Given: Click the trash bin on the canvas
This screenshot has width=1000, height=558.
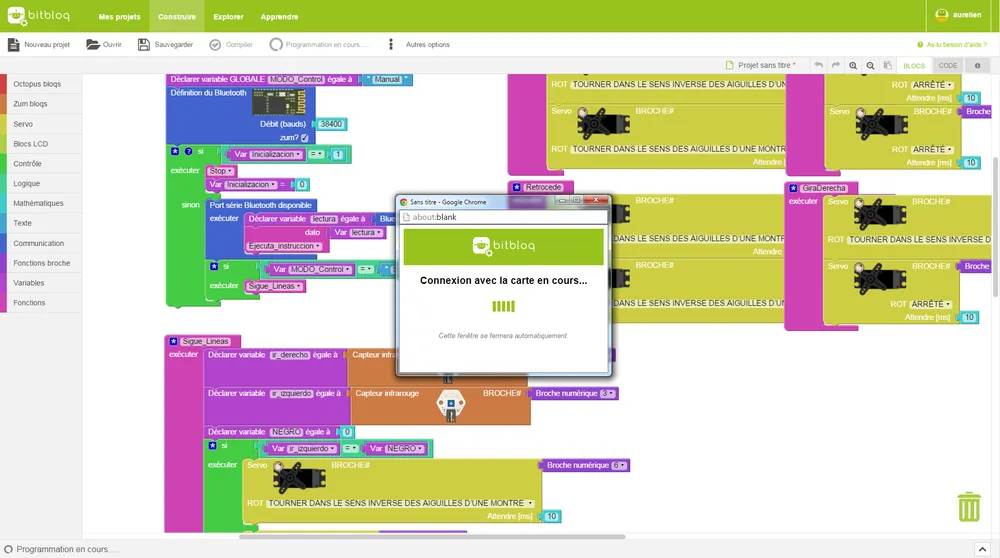Looking at the screenshot, I should [969, 507].
